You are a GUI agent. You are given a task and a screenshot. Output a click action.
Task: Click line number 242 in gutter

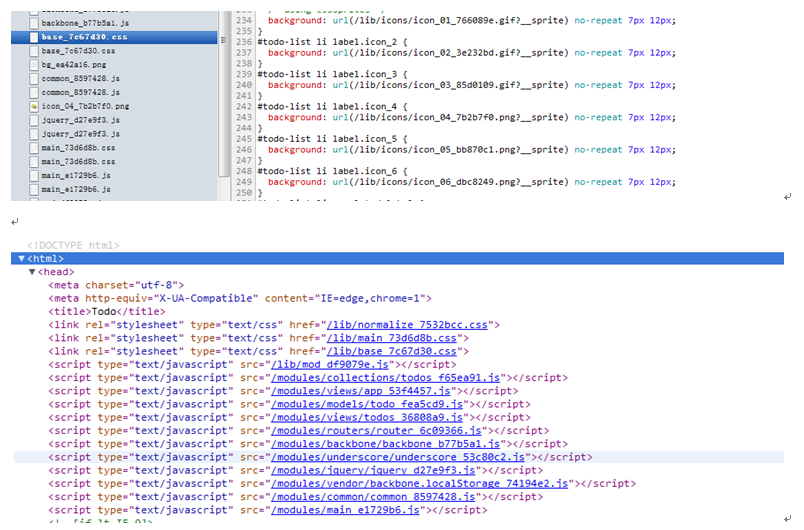click(244, 107)
